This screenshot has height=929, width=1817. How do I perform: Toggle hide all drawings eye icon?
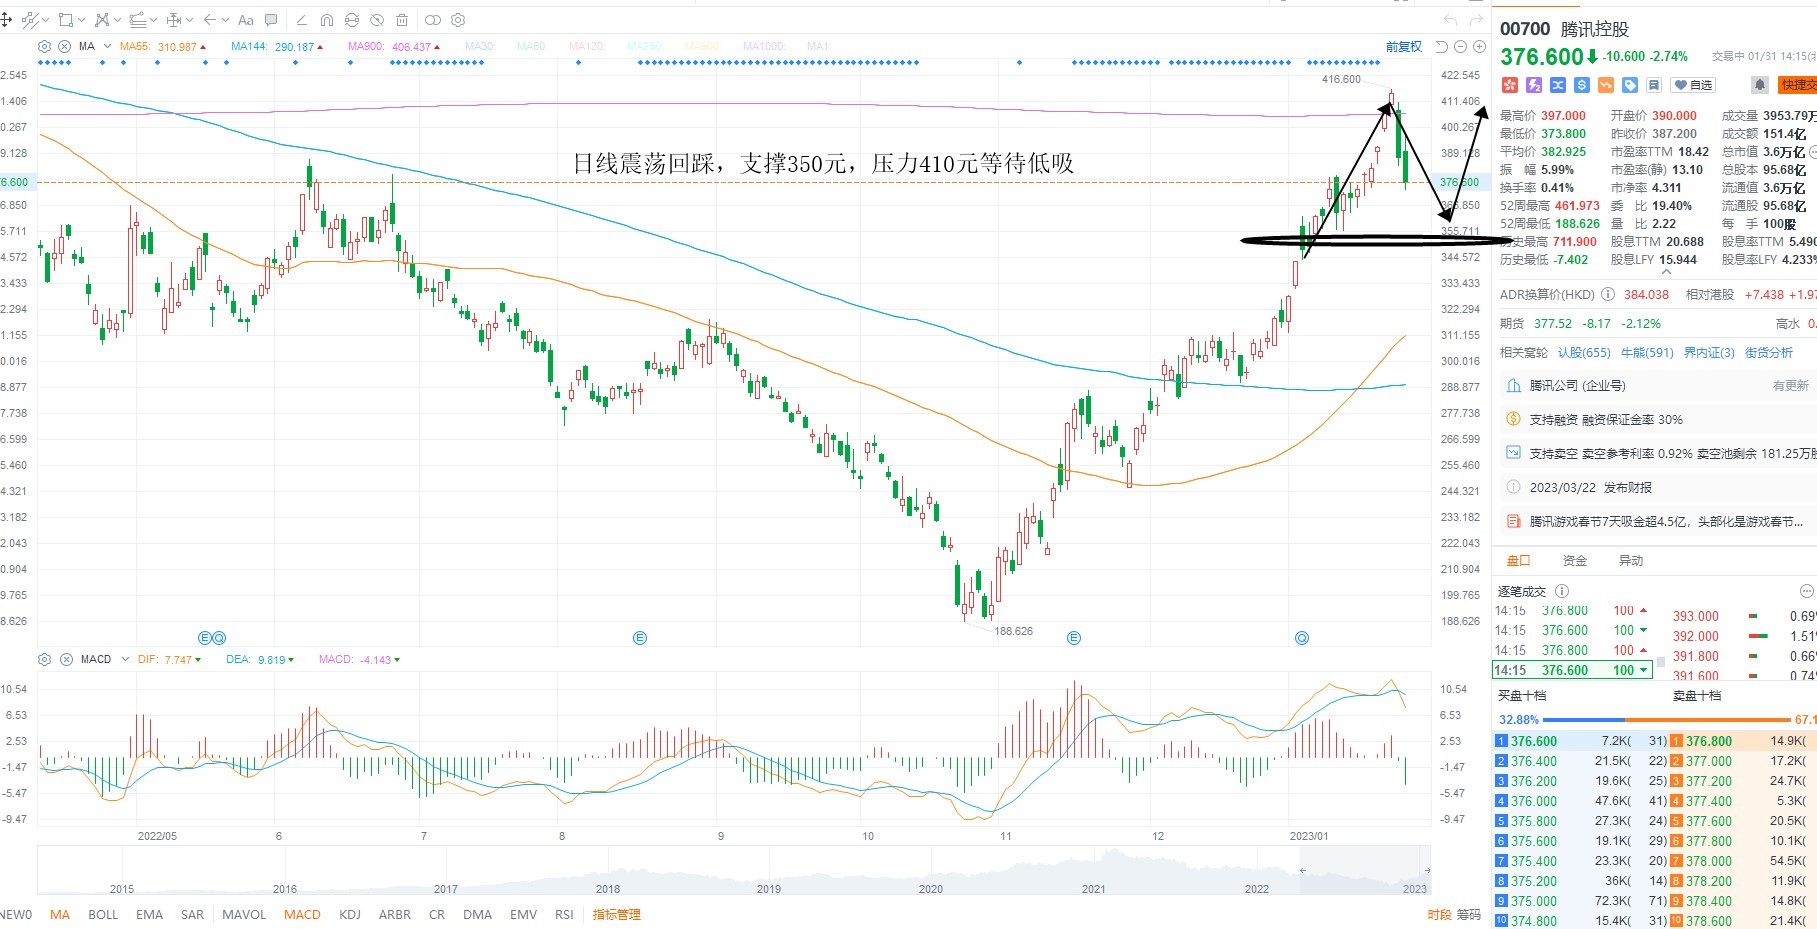click(x=377, y=20)
